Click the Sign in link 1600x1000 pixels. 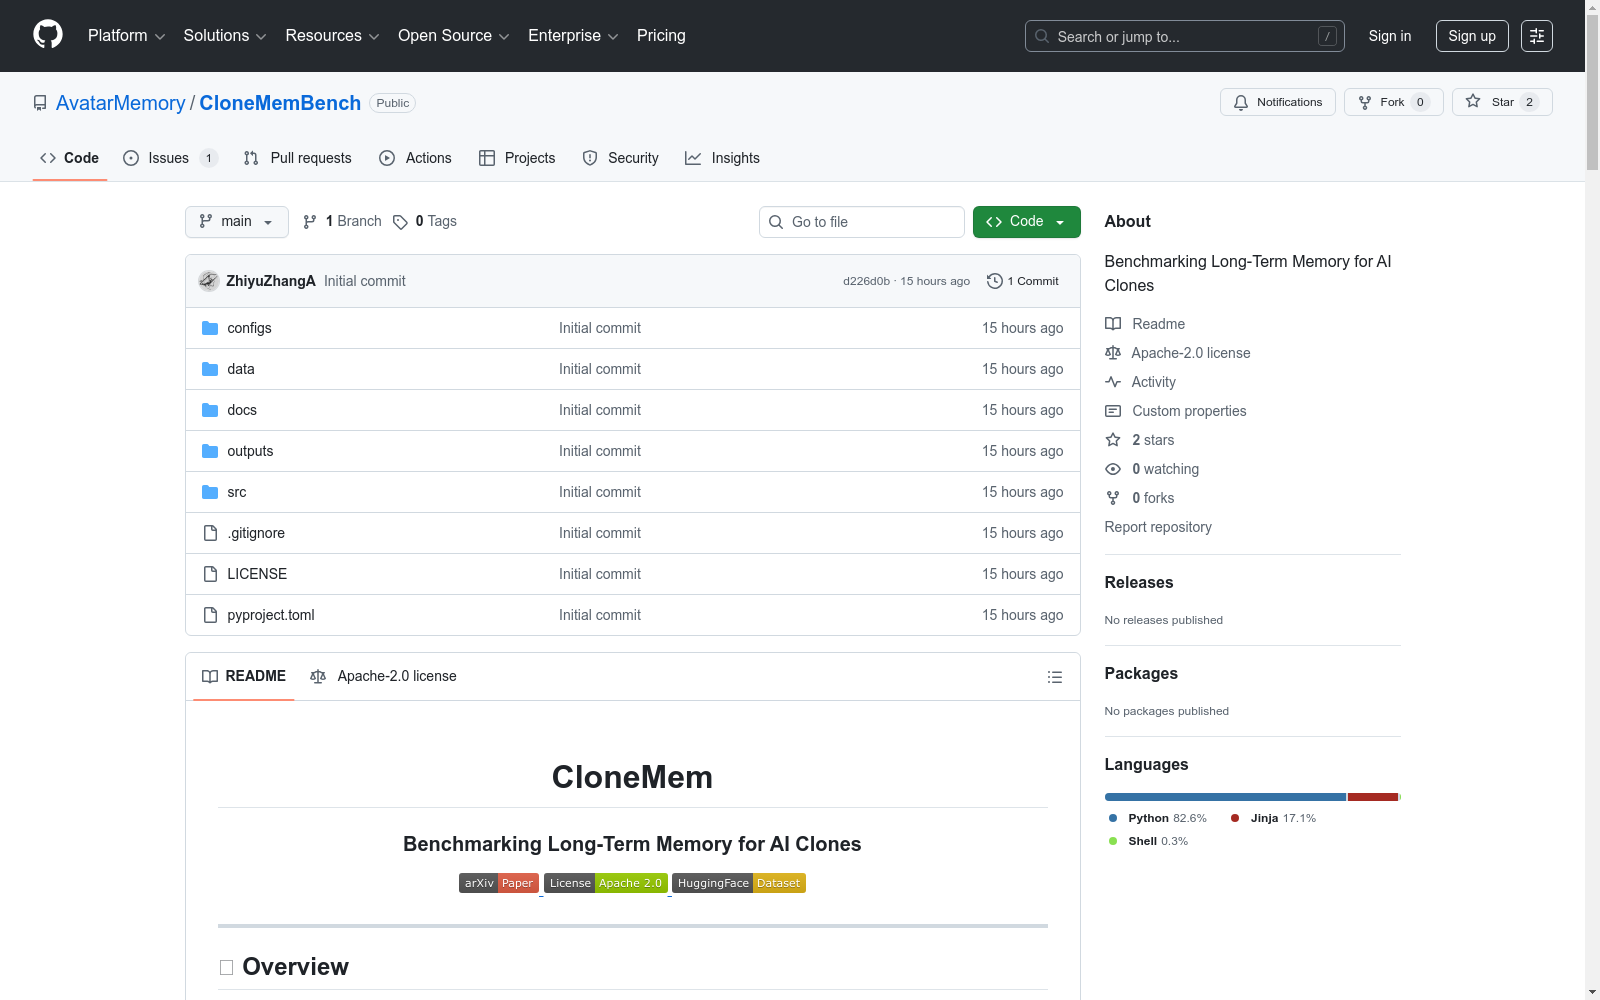pos(1390,36)
